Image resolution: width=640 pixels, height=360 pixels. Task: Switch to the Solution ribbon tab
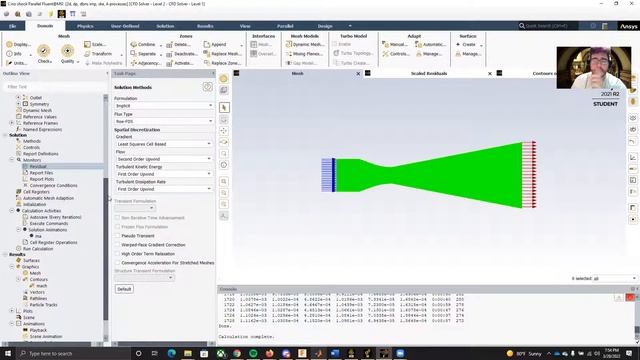[x=165, y=26]
